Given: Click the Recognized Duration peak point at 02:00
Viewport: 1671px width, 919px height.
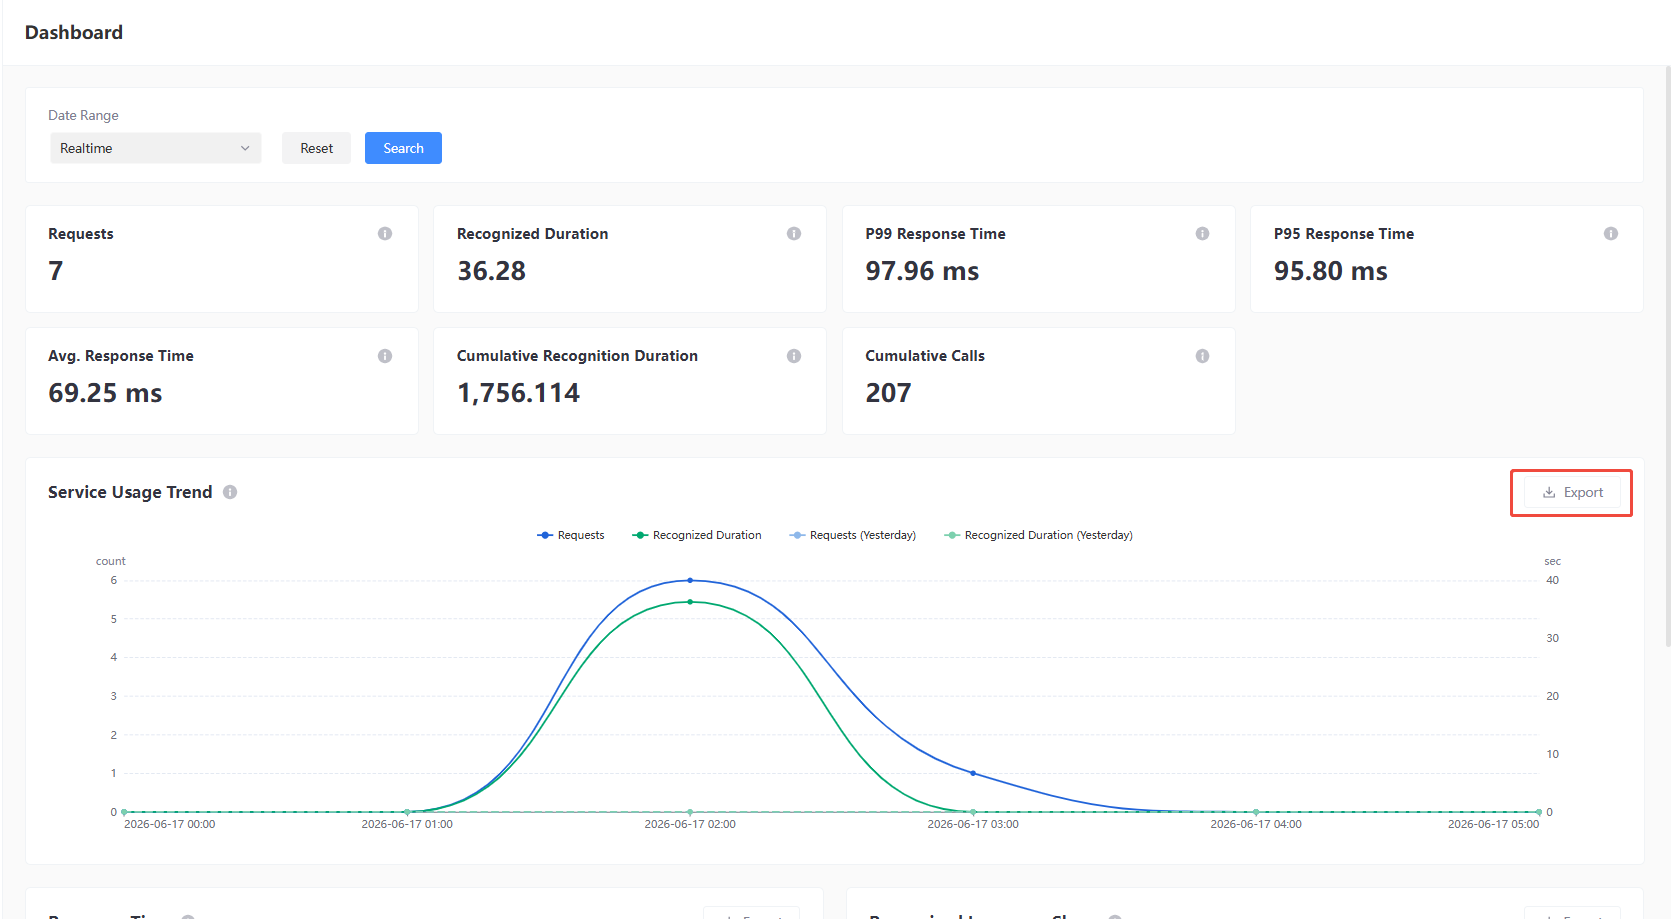Looking at the screenshot, I should coord(690,602).
